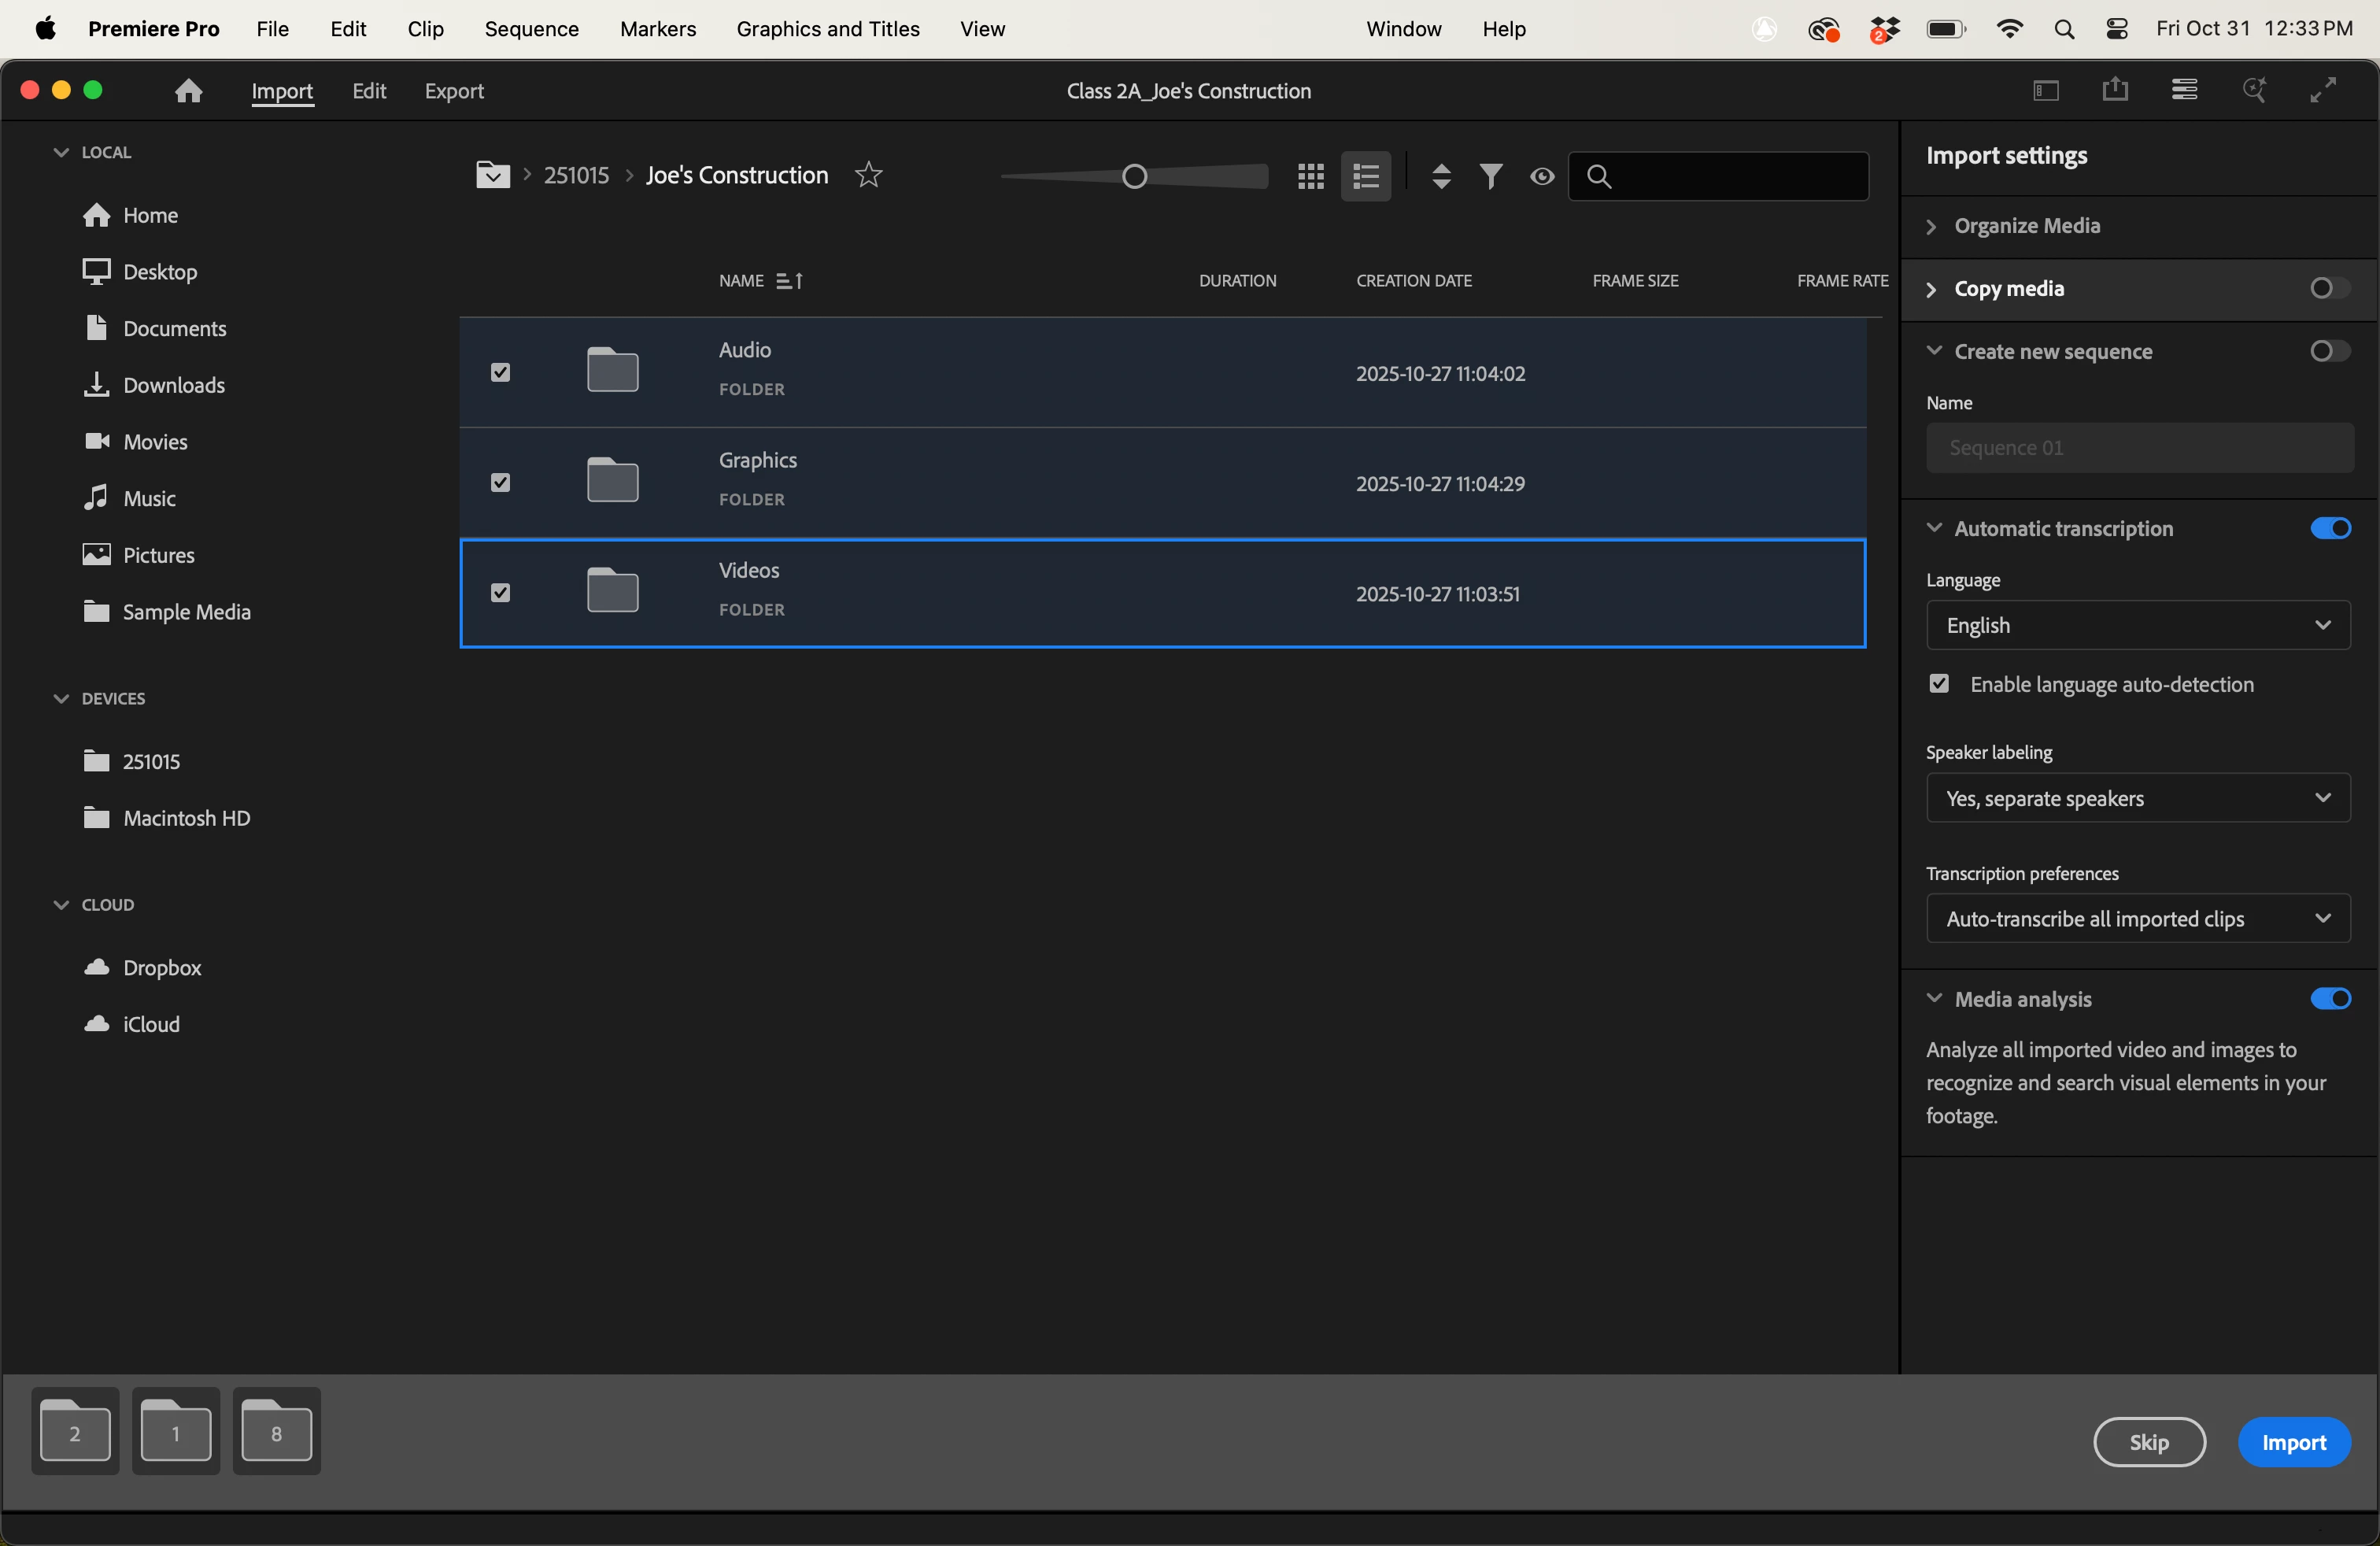Open Transcription preferences dropdown
2380x1546 pixels.
click(2137, 918)
